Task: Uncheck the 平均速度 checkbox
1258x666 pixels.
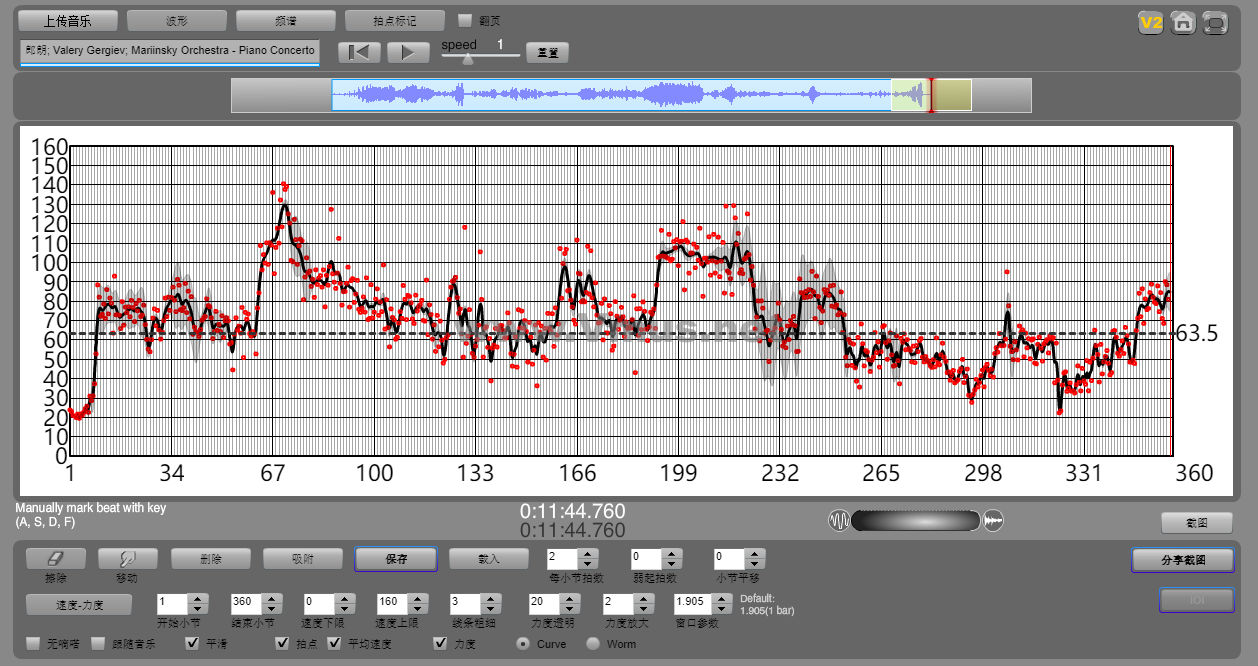Action: 335,643
